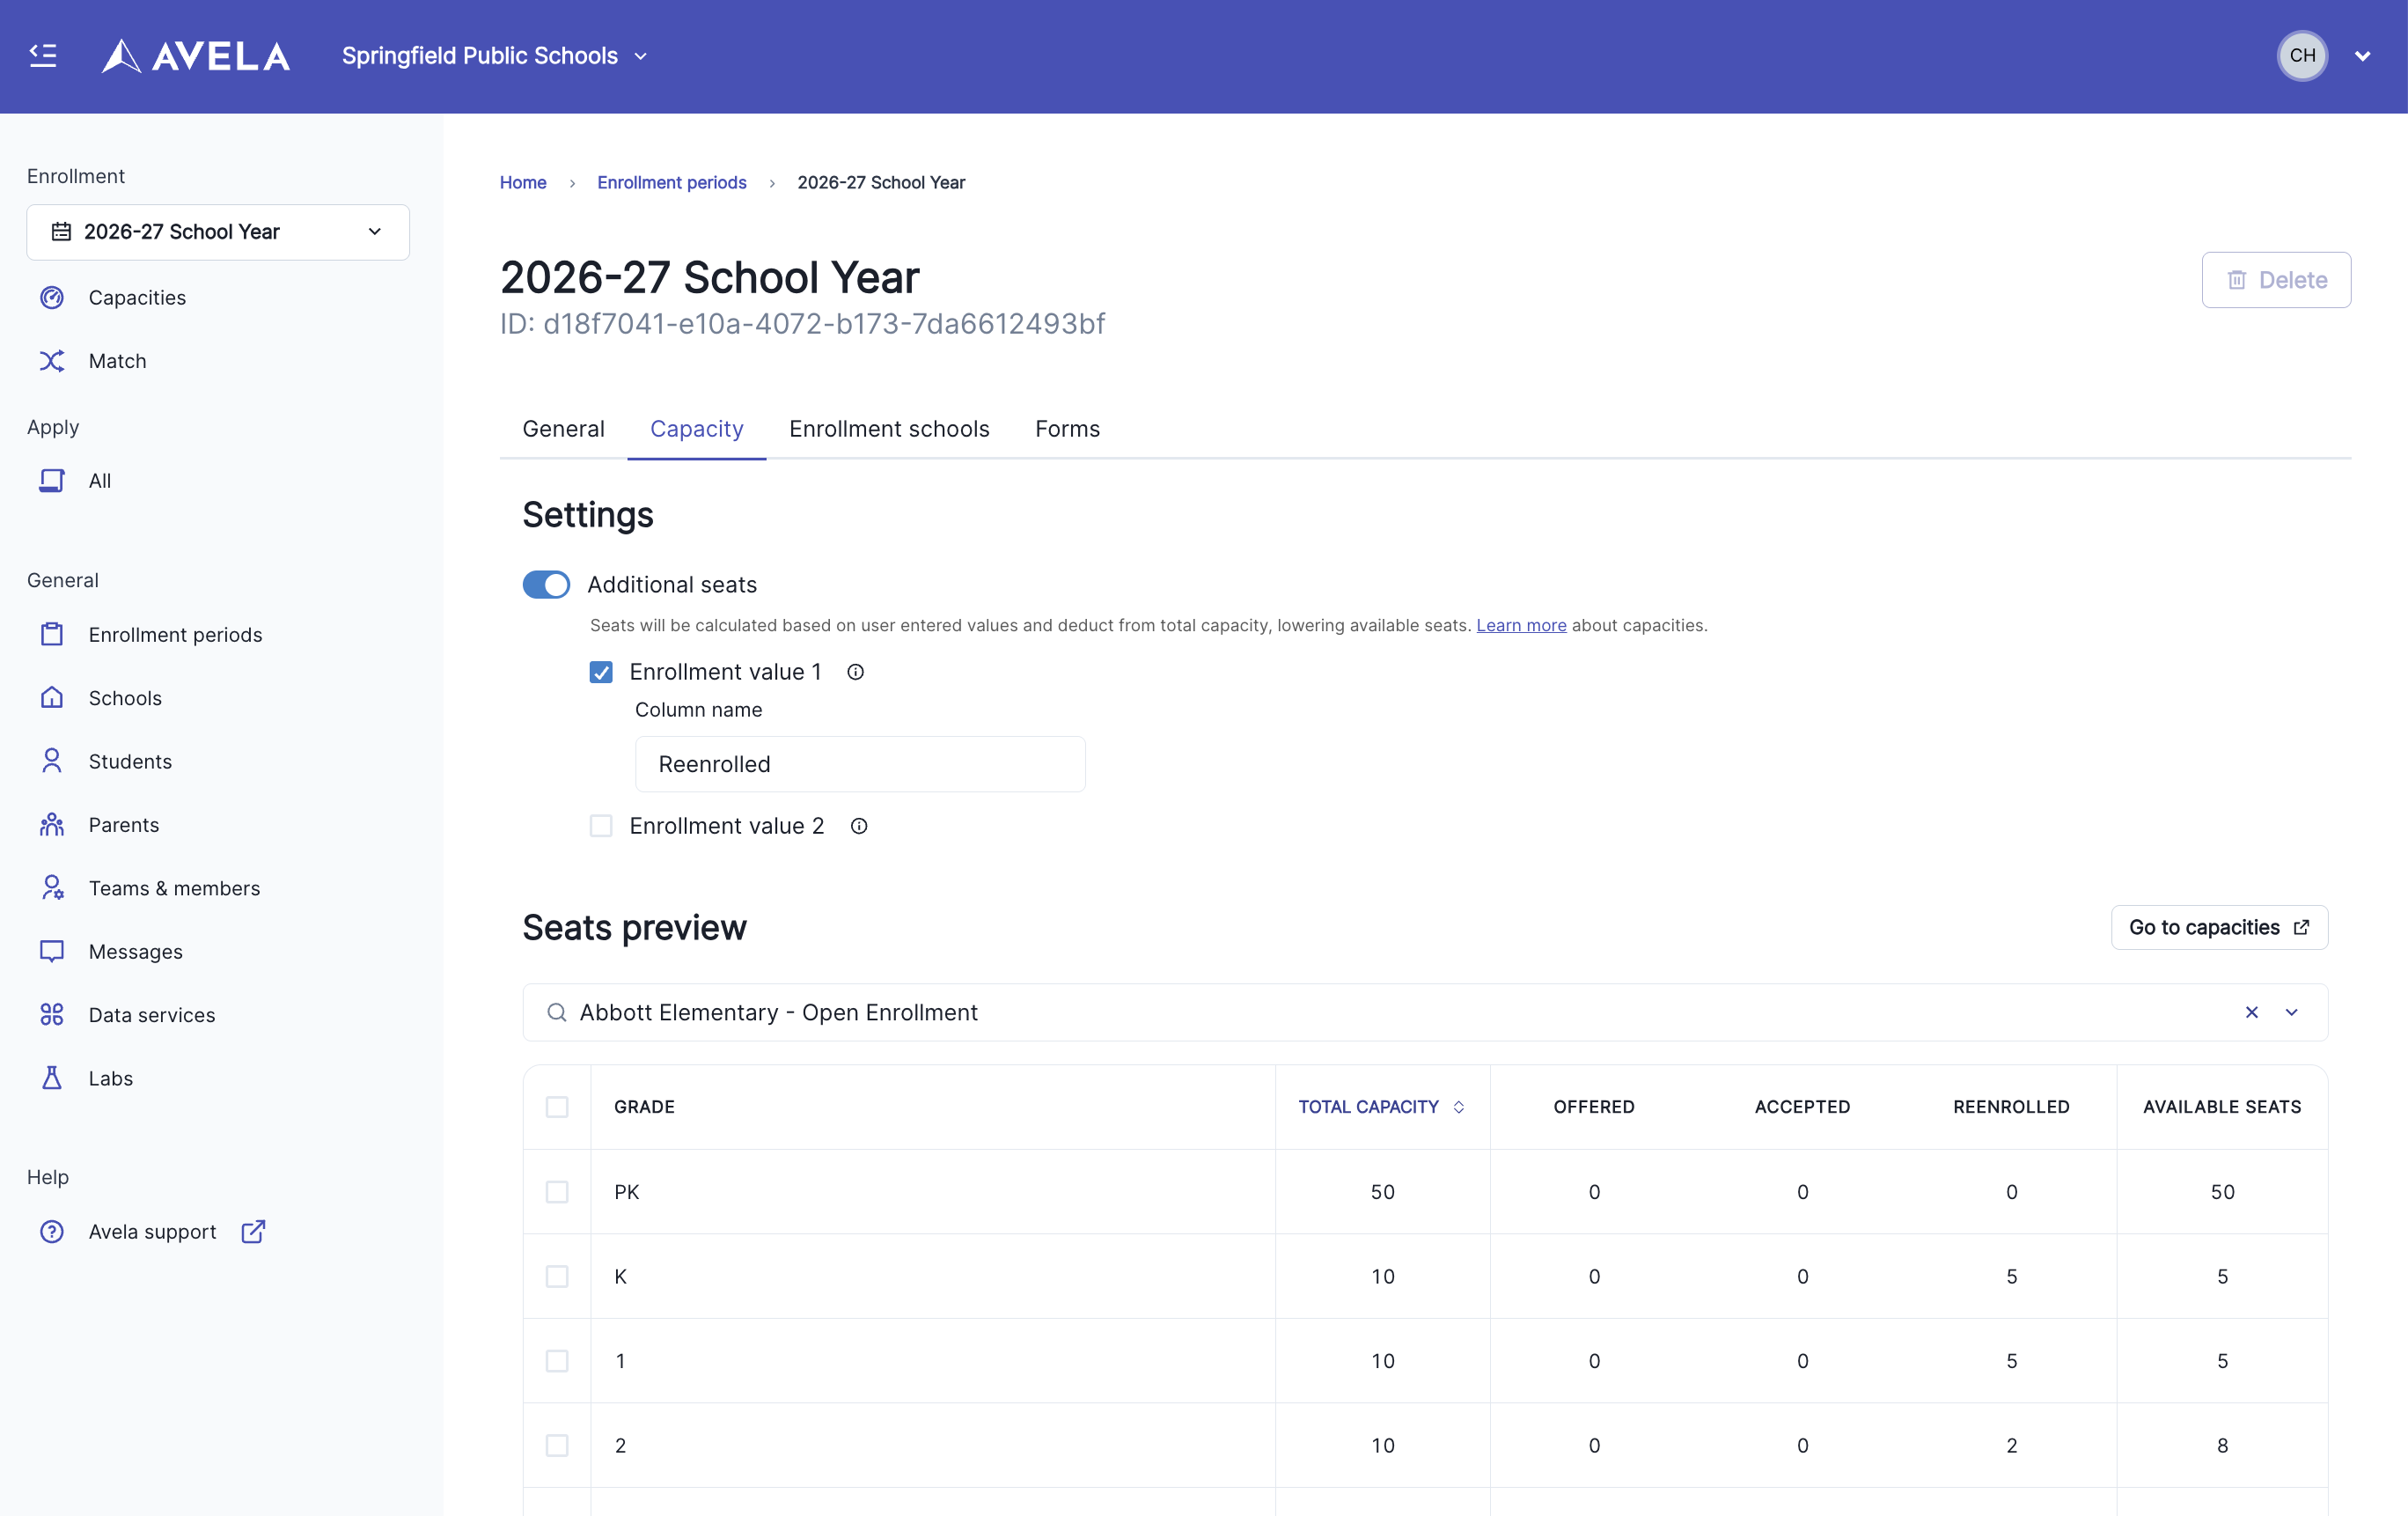Image resolution: width=2408 pixels, height=1516 pixels.
Task: Click the Match shuffle icon
Action: coord(52,361)
